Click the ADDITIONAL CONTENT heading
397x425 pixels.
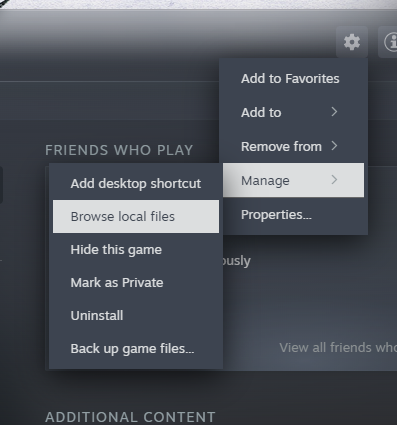pyautogui.click(x=130, y=417)
